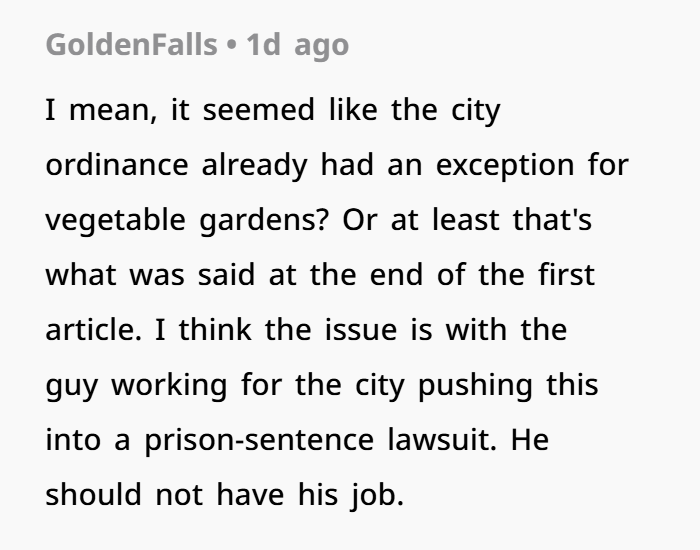This screenshot has height=550, width=700.
Task: Click the bullet separator after GoldenFalls
Action: click(x=231, y=45)
